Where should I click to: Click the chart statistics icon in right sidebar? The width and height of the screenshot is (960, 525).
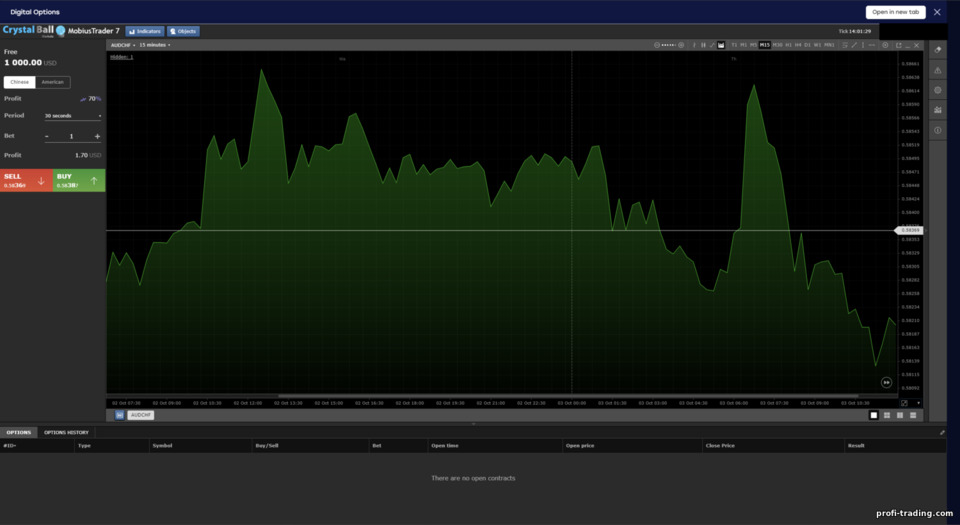coord(938,110)
